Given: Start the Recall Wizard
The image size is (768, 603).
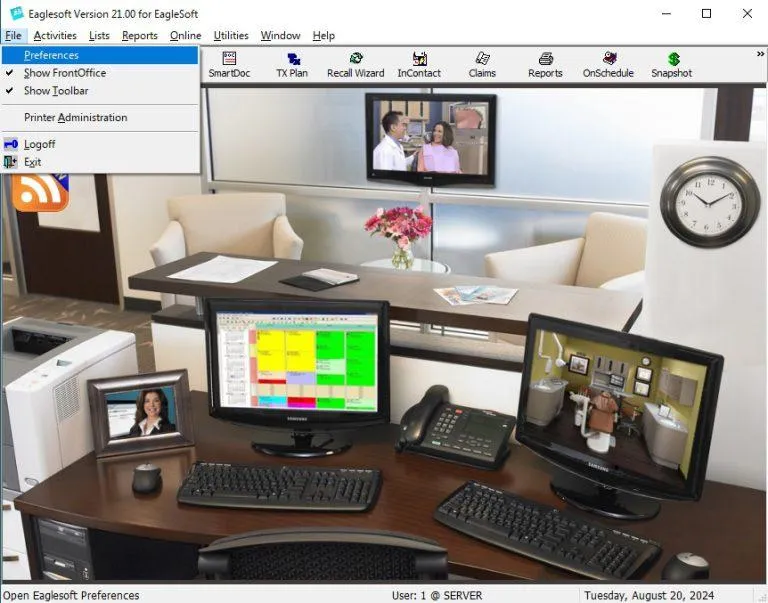Looking at the screenshot, I should (x=356, y=65).
